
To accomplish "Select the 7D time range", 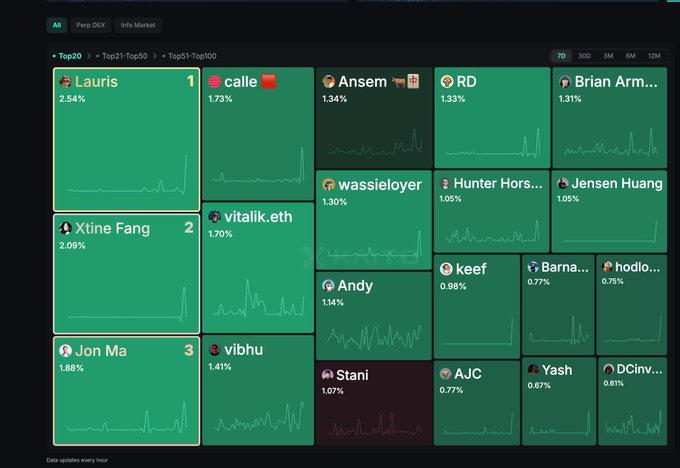I will click(561, 56).
